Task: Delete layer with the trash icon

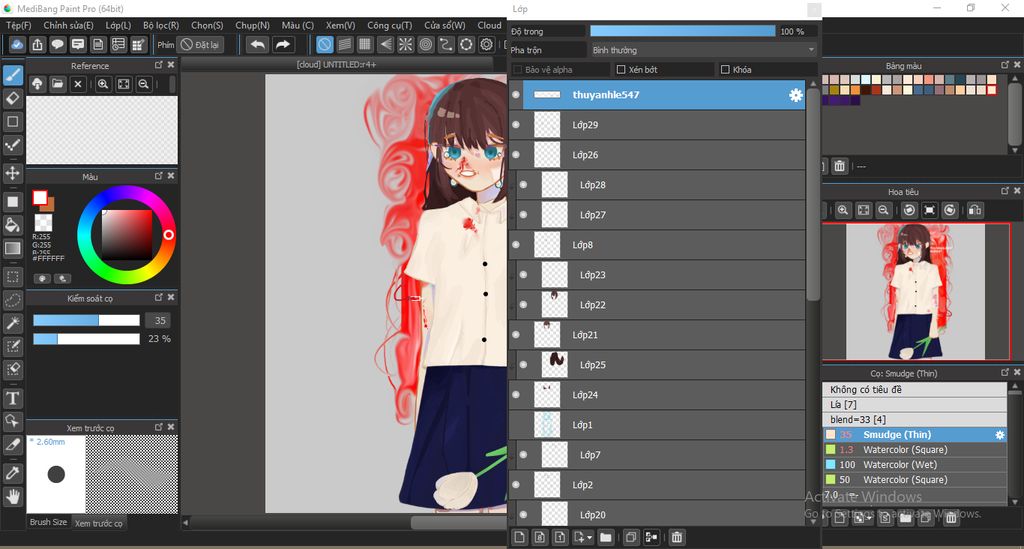Action: click(x=677, y=538)
